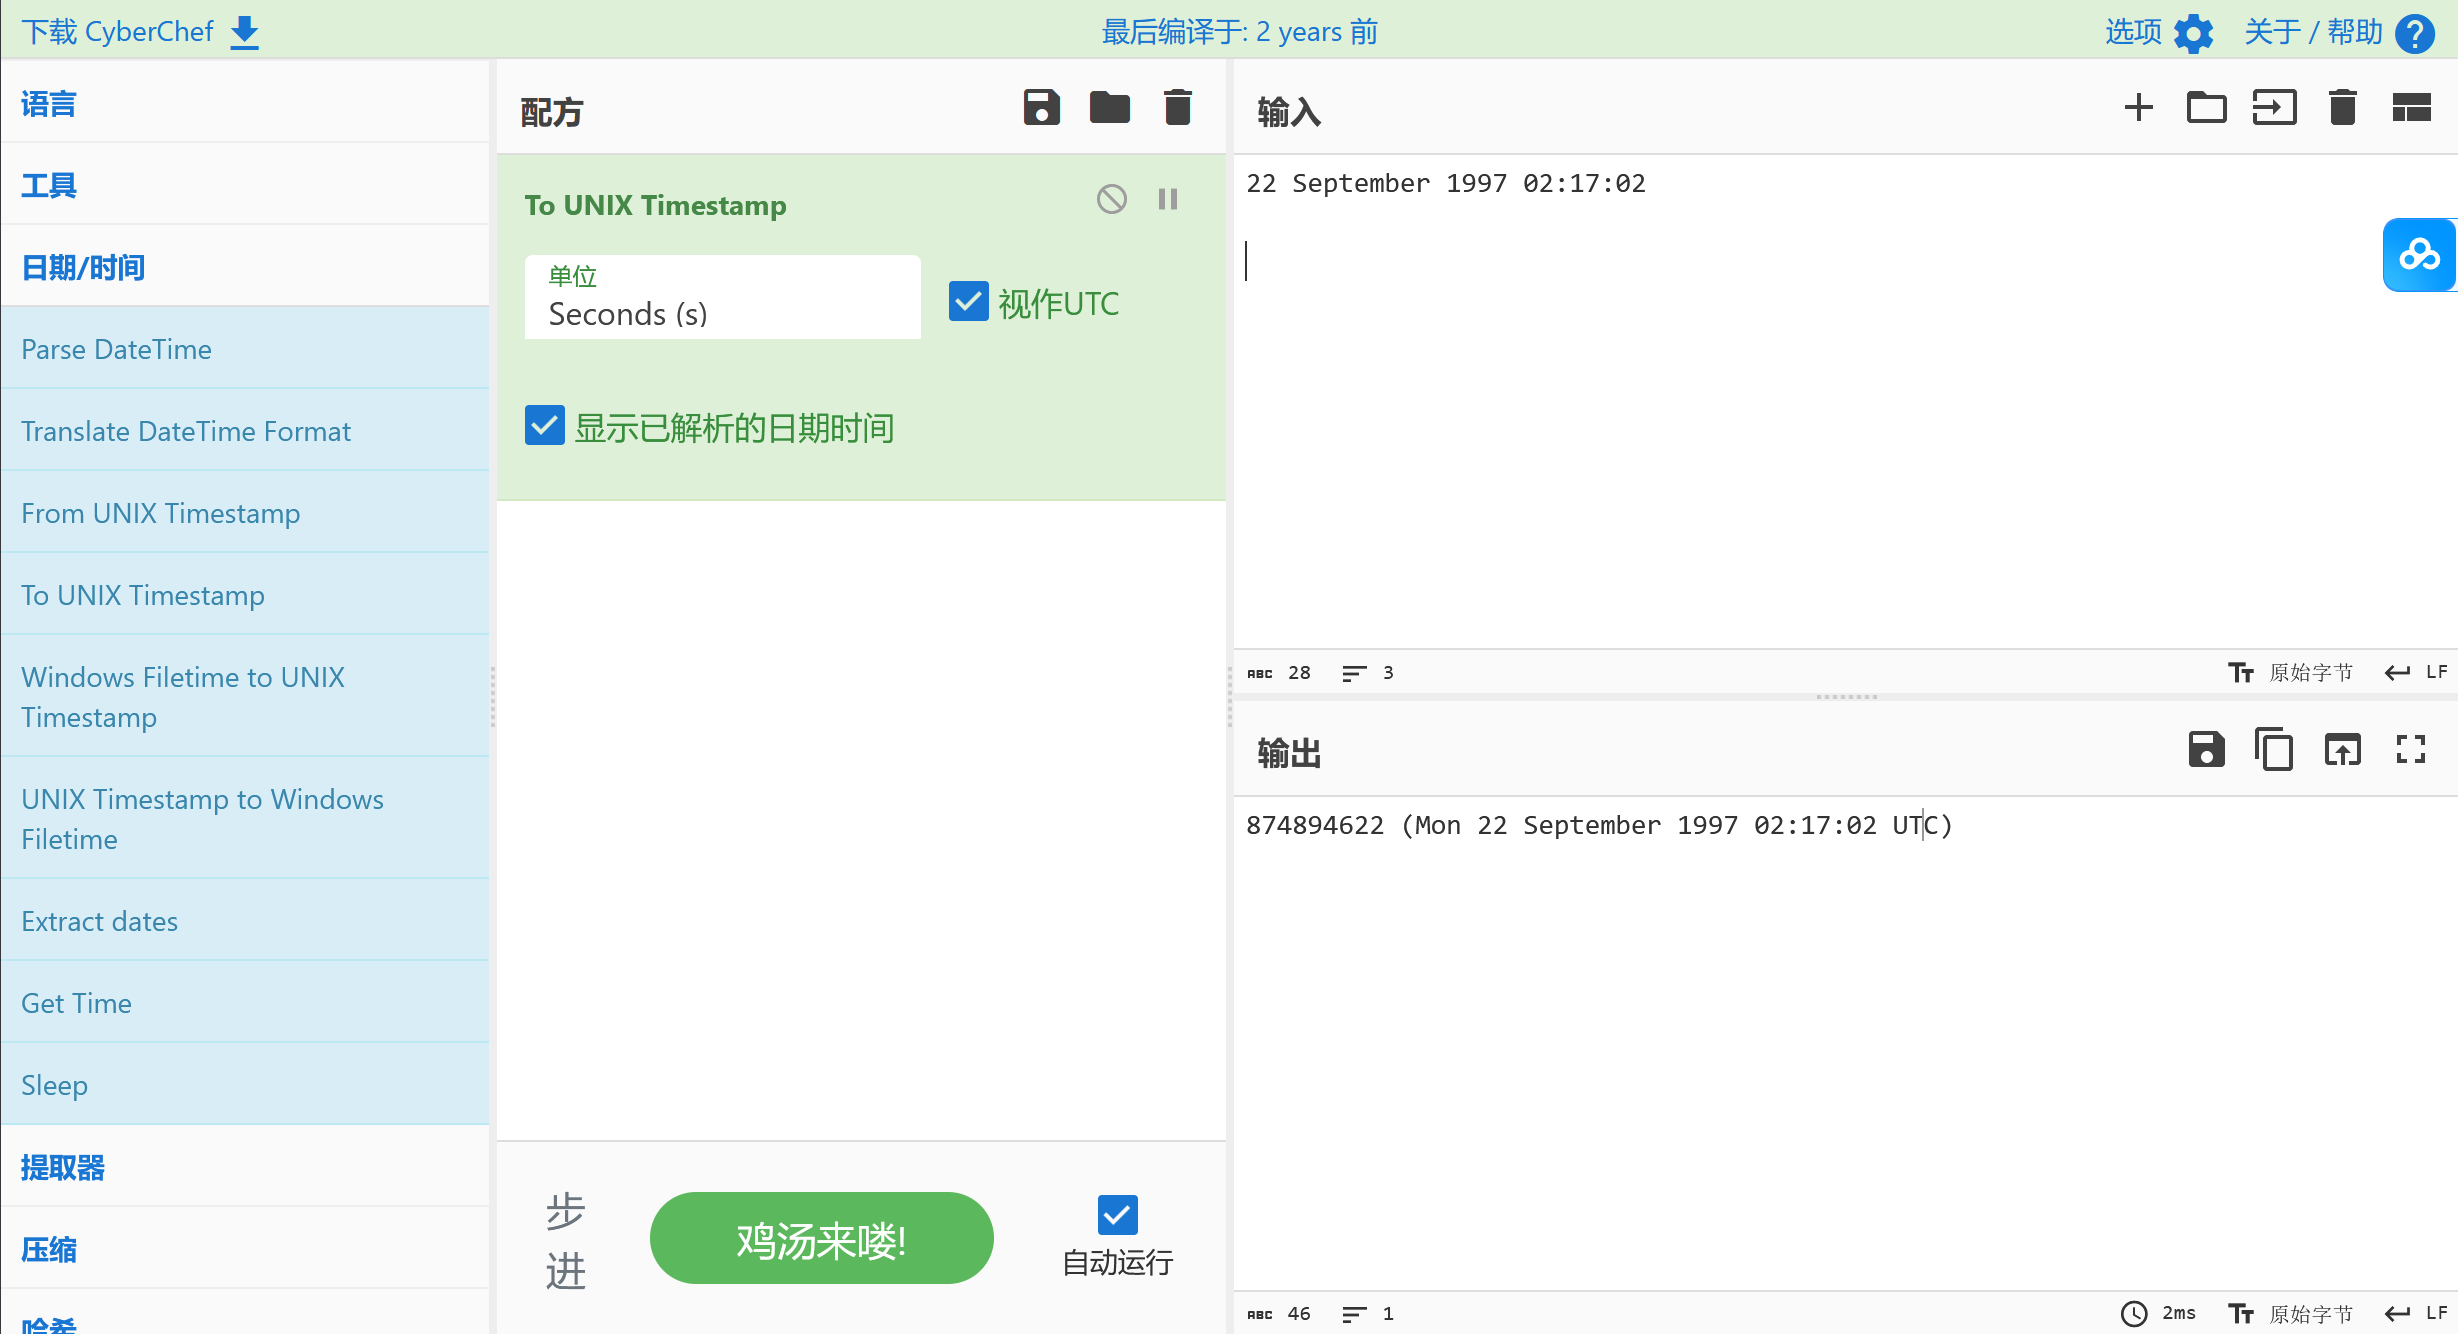Select From UNIX Timestamp operation

[x=245, y=513]
